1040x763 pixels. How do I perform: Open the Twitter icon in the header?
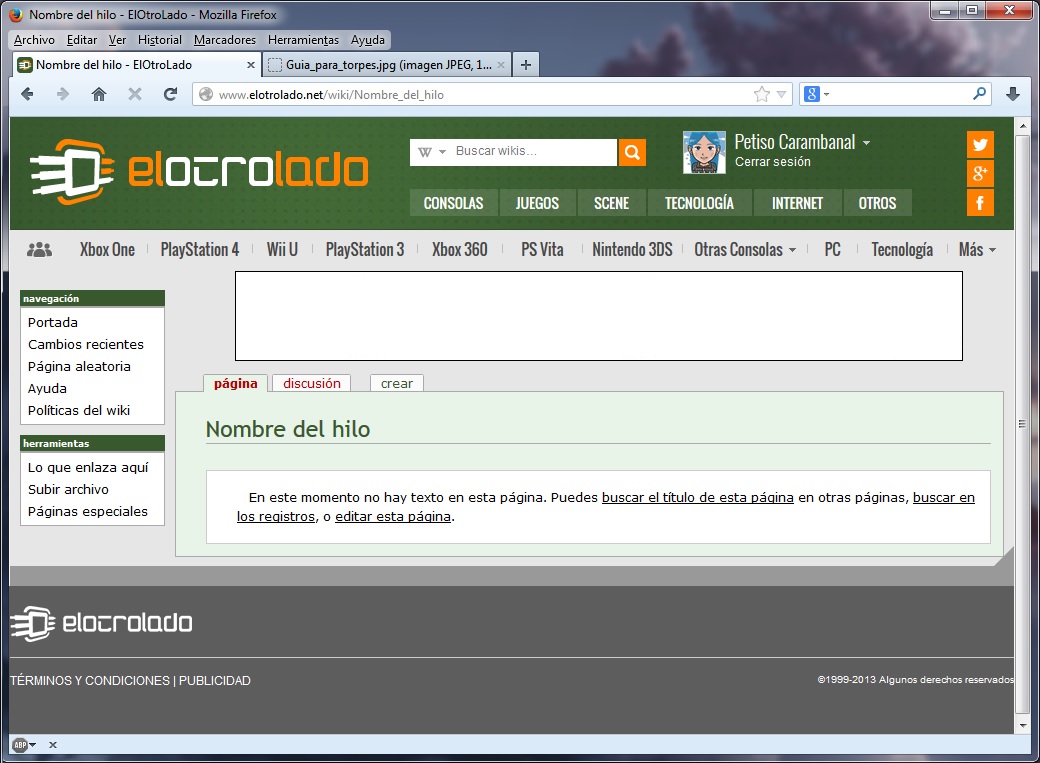pyautogui.click(x=980, y=145)
